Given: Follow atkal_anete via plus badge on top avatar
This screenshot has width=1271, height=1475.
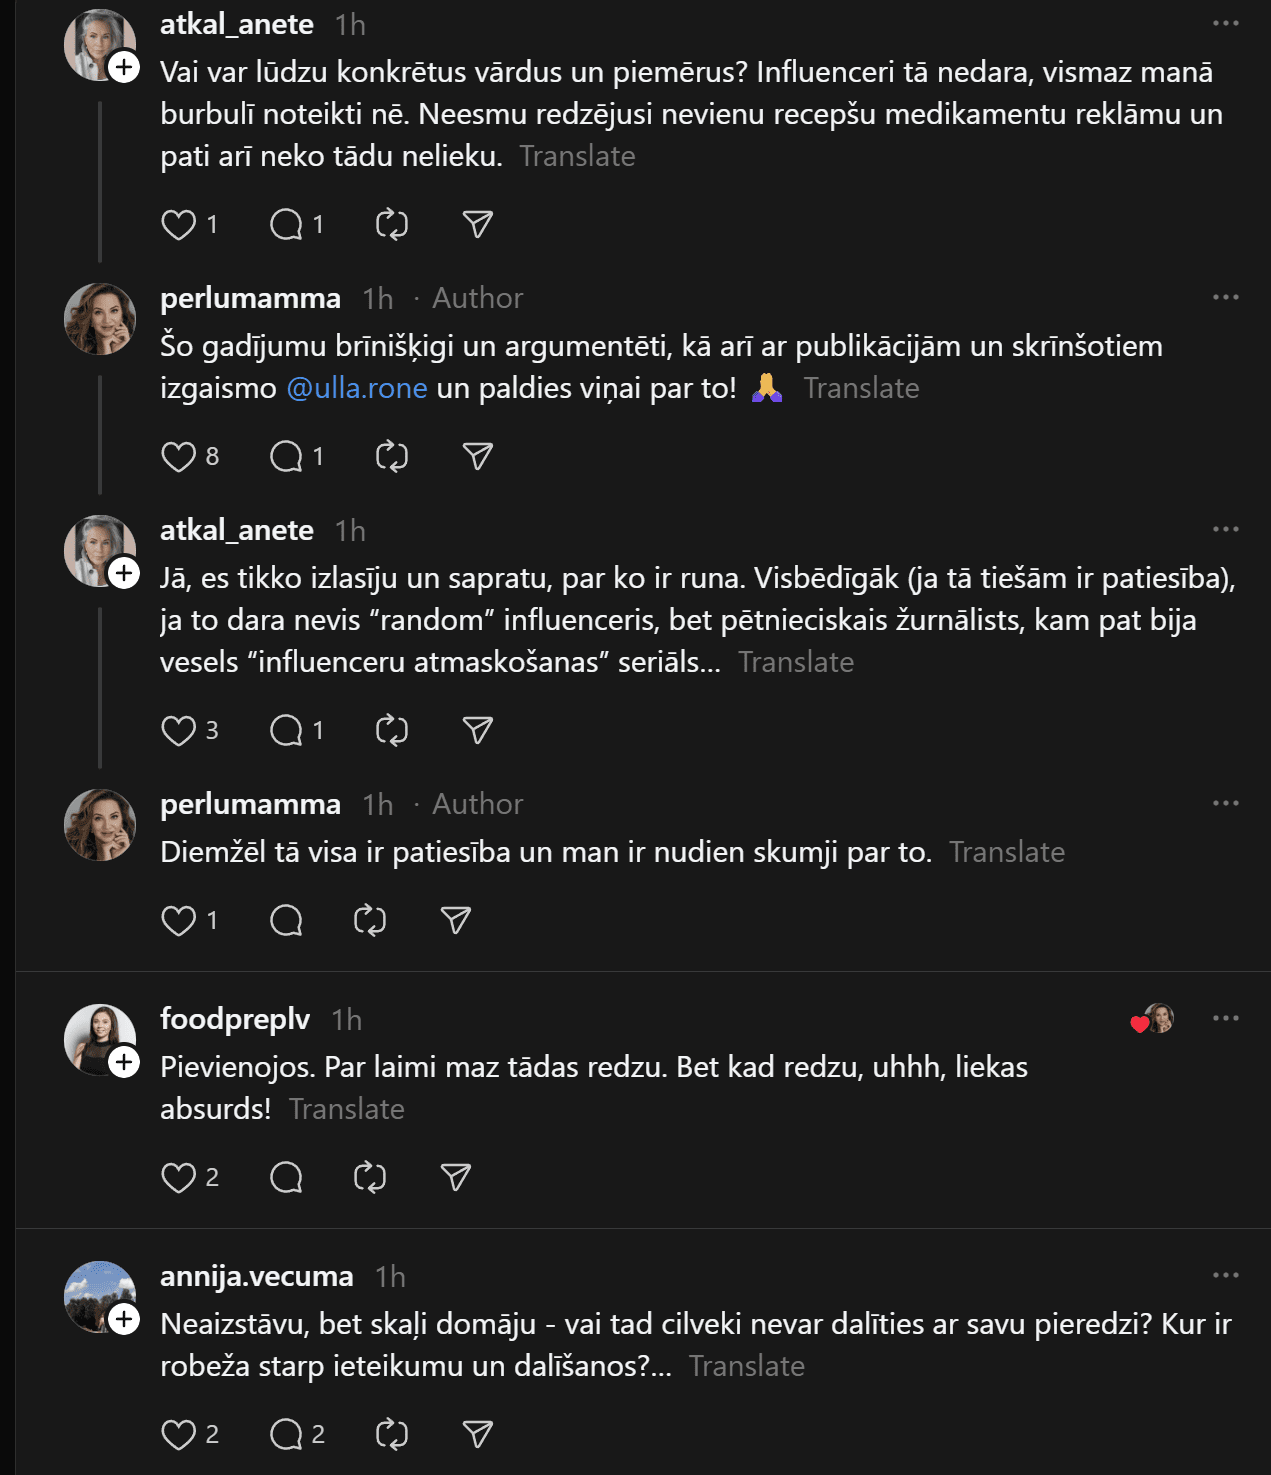Looking at the screenshot, I should point(124,68).
